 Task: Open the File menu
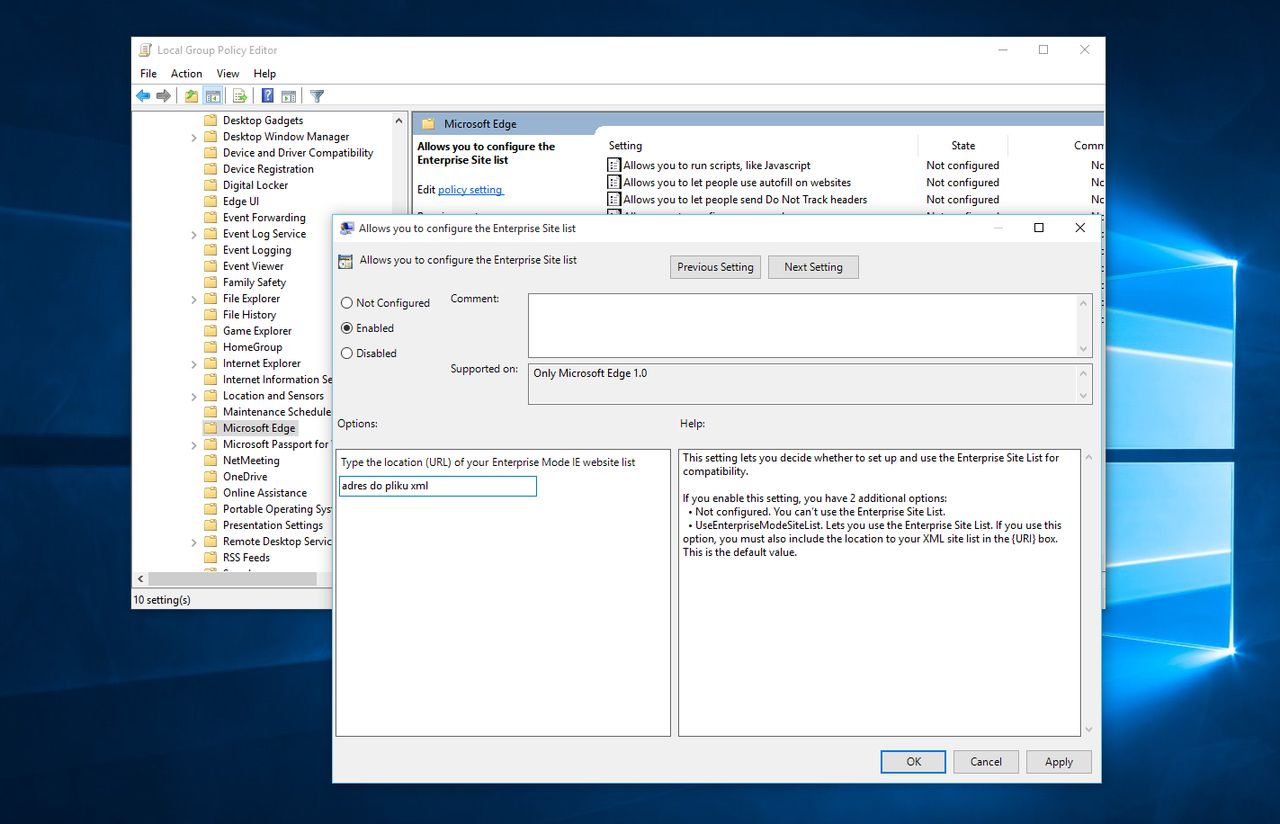[148, 73]
